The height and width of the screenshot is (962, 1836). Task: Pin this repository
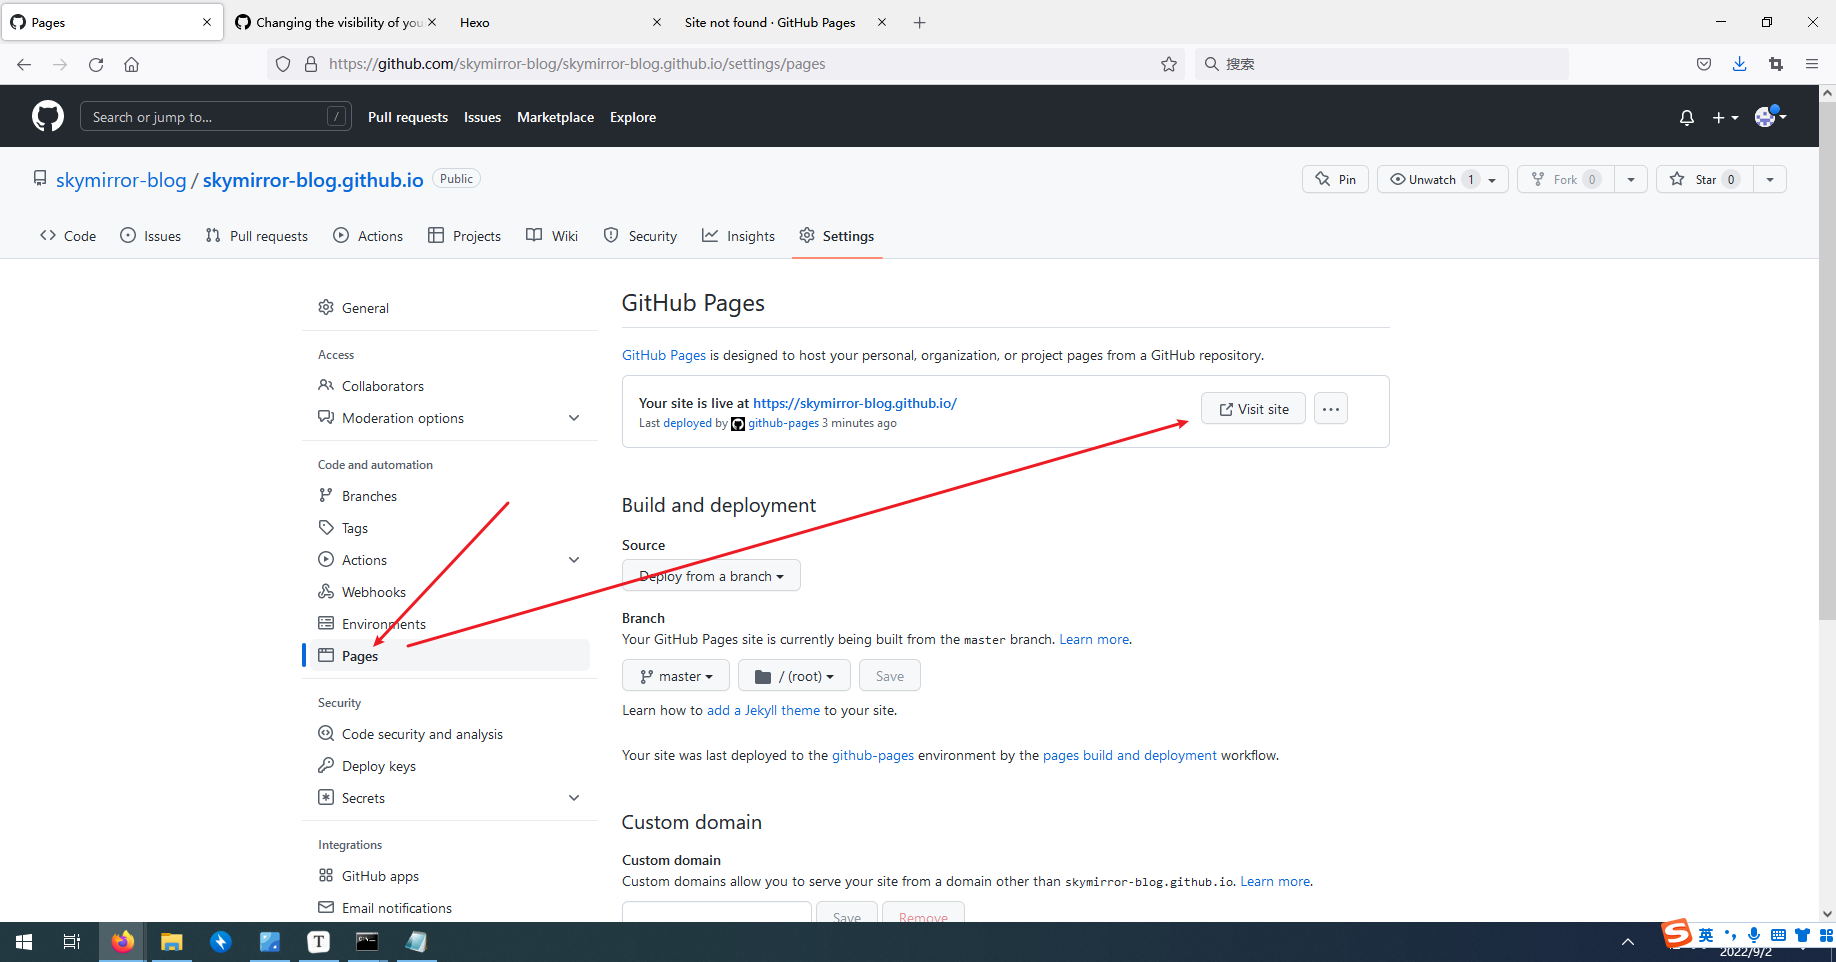click(x=1335, y=179)
